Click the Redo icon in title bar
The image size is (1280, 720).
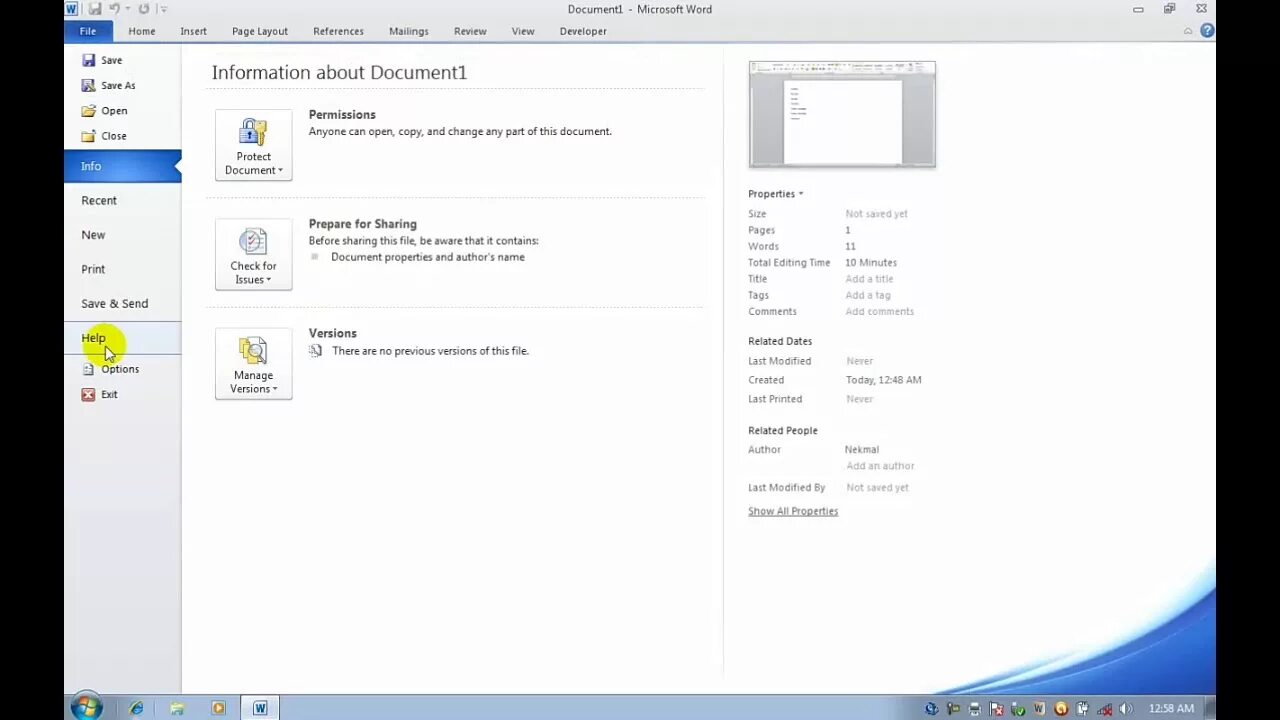click(x=144, y=9)
